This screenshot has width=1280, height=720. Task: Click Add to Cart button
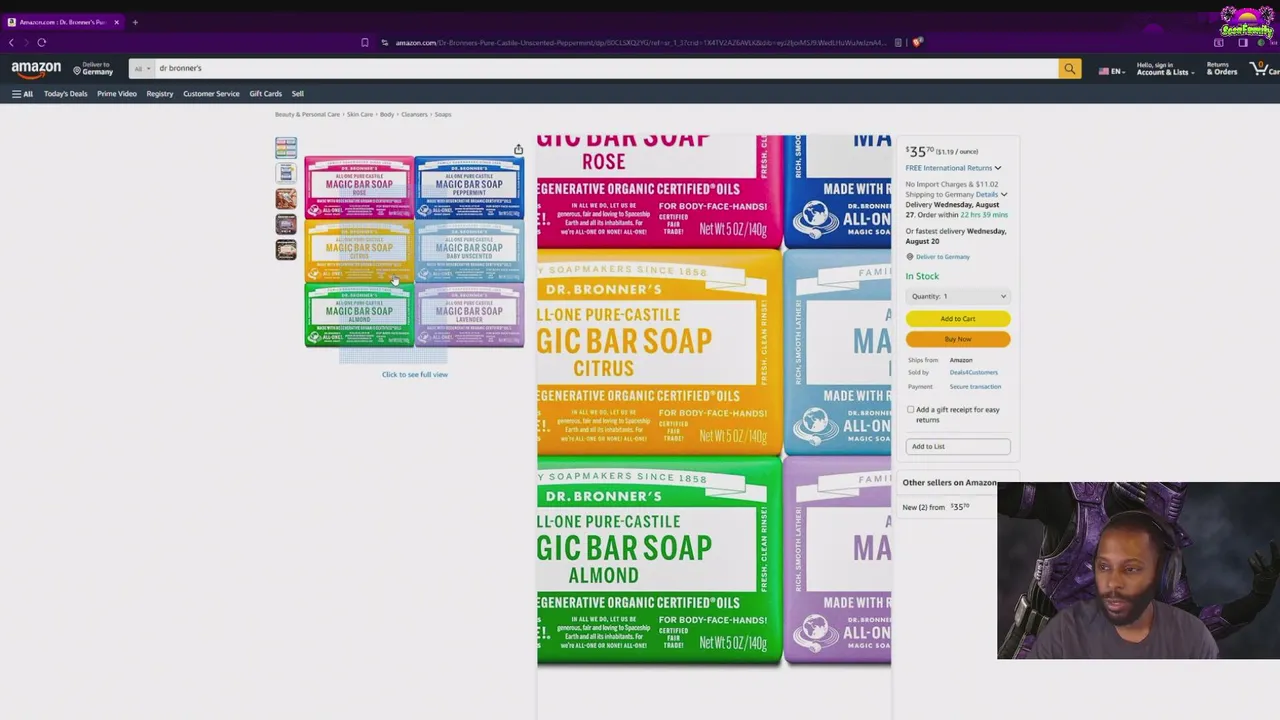coord(958,319)
